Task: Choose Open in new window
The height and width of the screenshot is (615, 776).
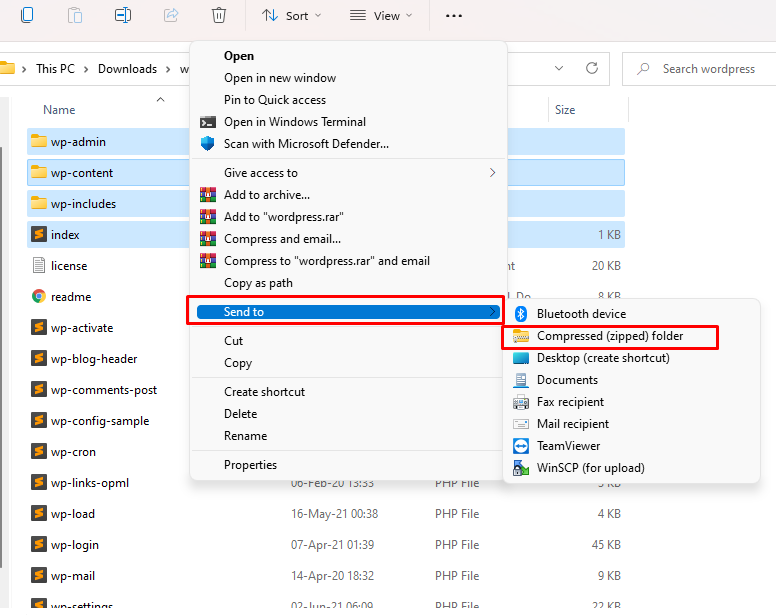Action: (348, 78)
